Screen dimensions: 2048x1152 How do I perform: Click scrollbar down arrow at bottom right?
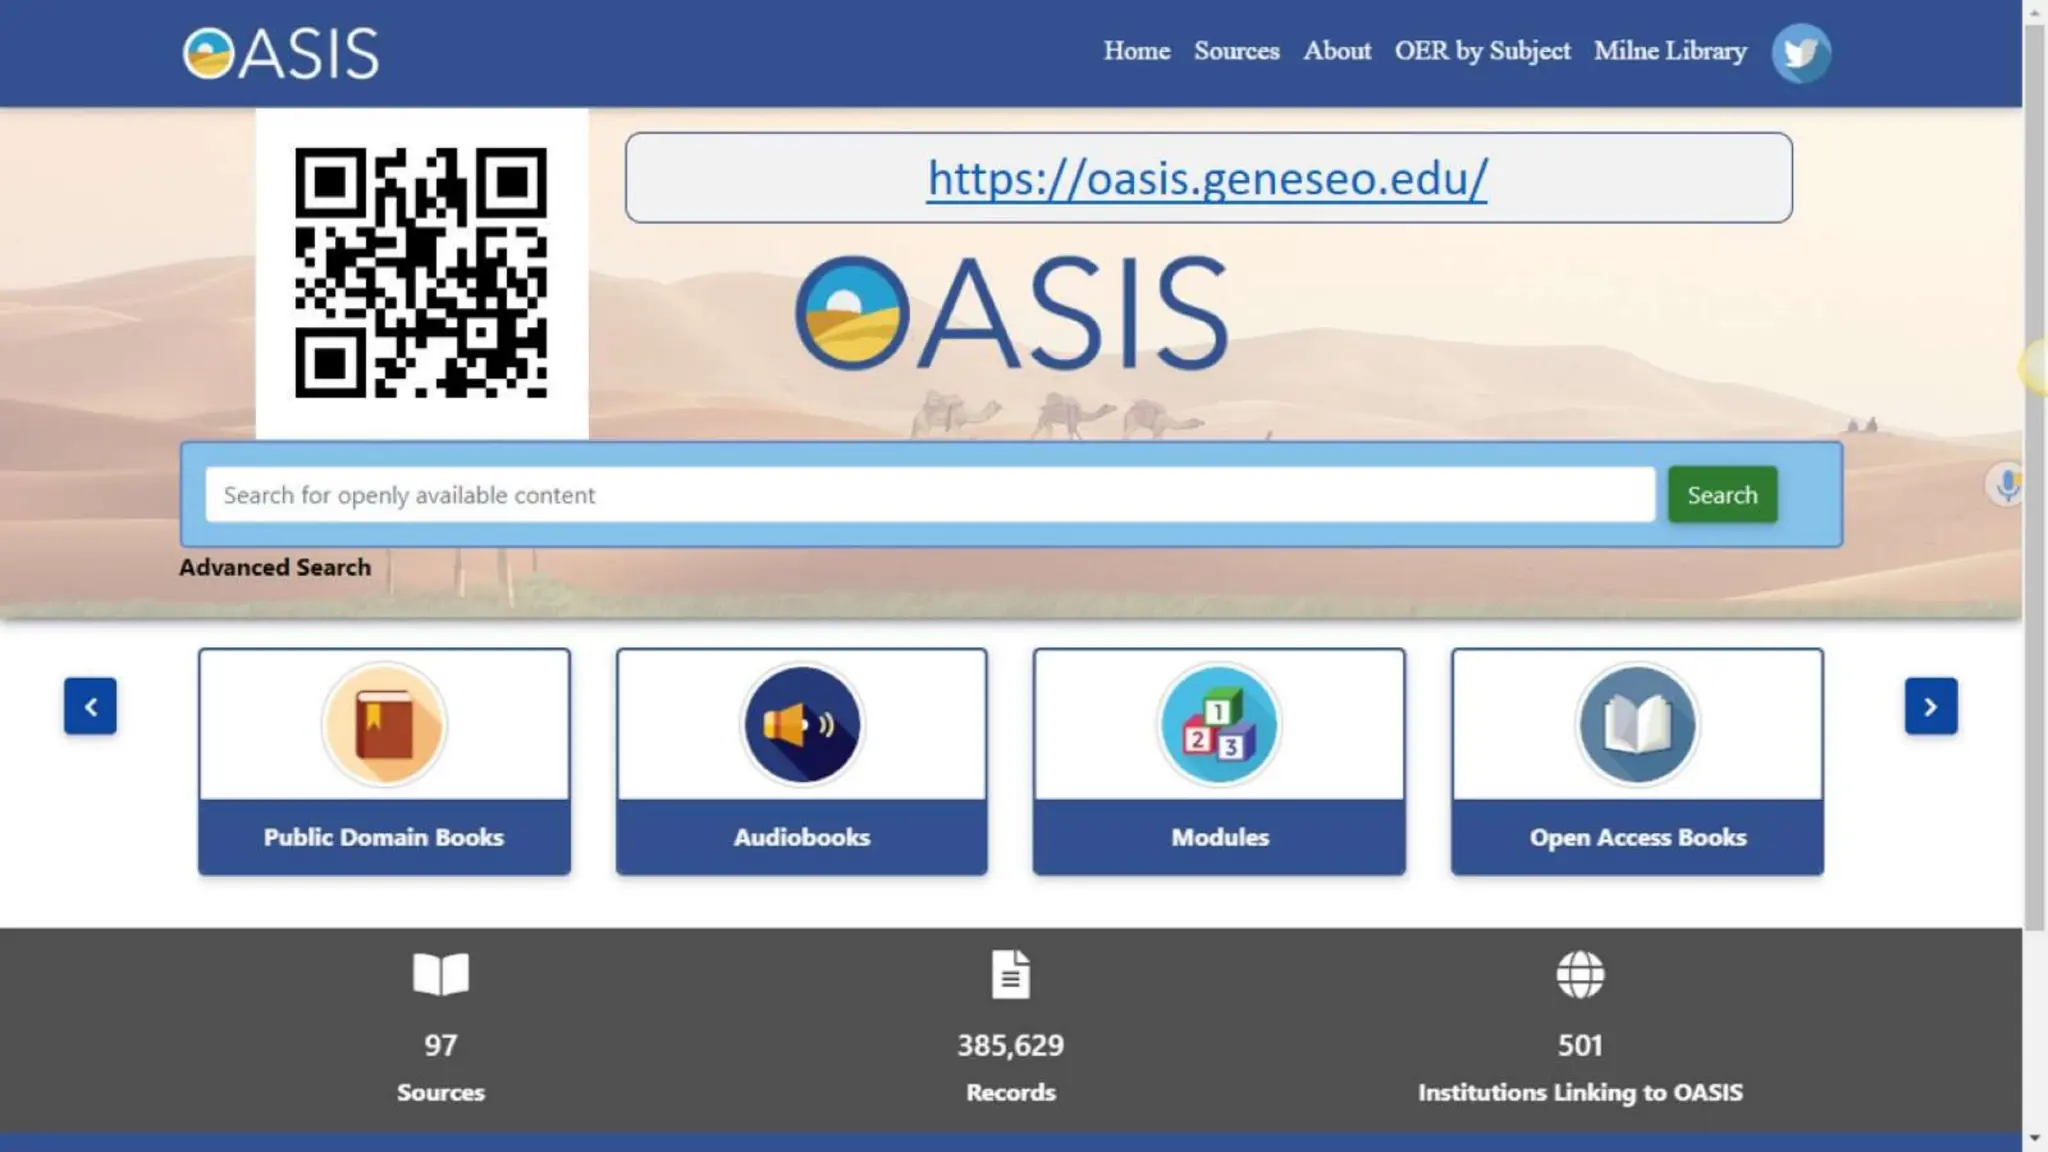coord(2035,1139)
